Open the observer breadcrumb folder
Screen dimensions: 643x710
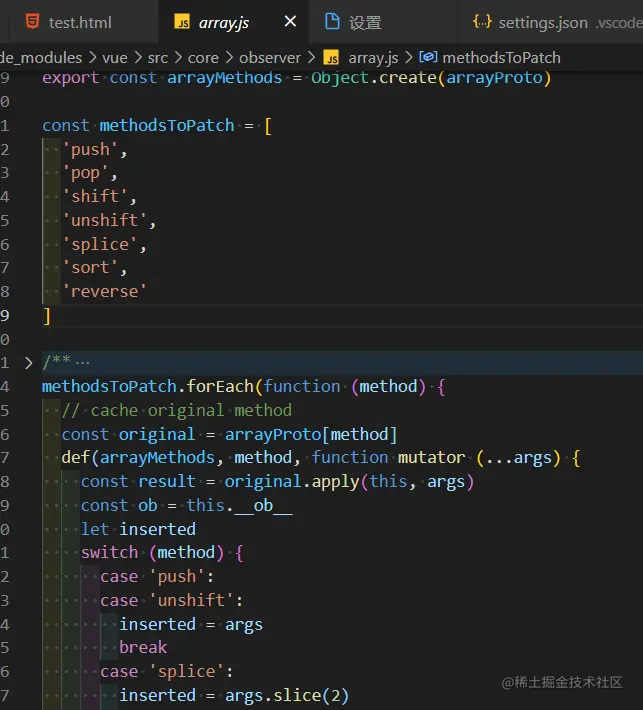(270, 58)
